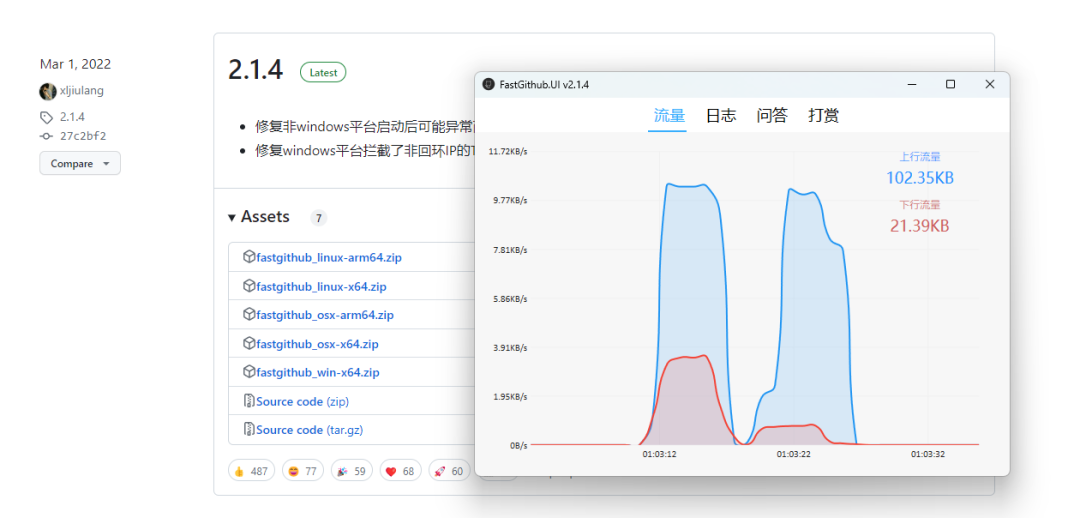Click the 3.91KB/s axis label
The width and height of the screenshot is (1080, 518).
click(x=510, y=348)
